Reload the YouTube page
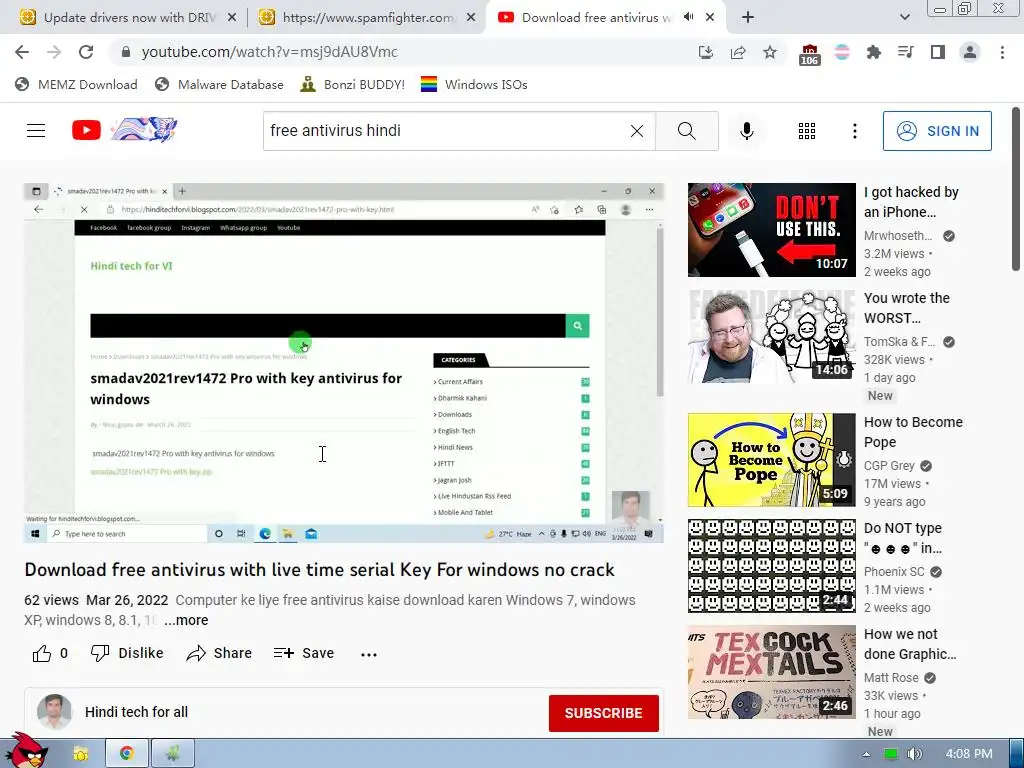Image resolution: width=1024 pixels, height=768 pixels. [x=86, y=52]
